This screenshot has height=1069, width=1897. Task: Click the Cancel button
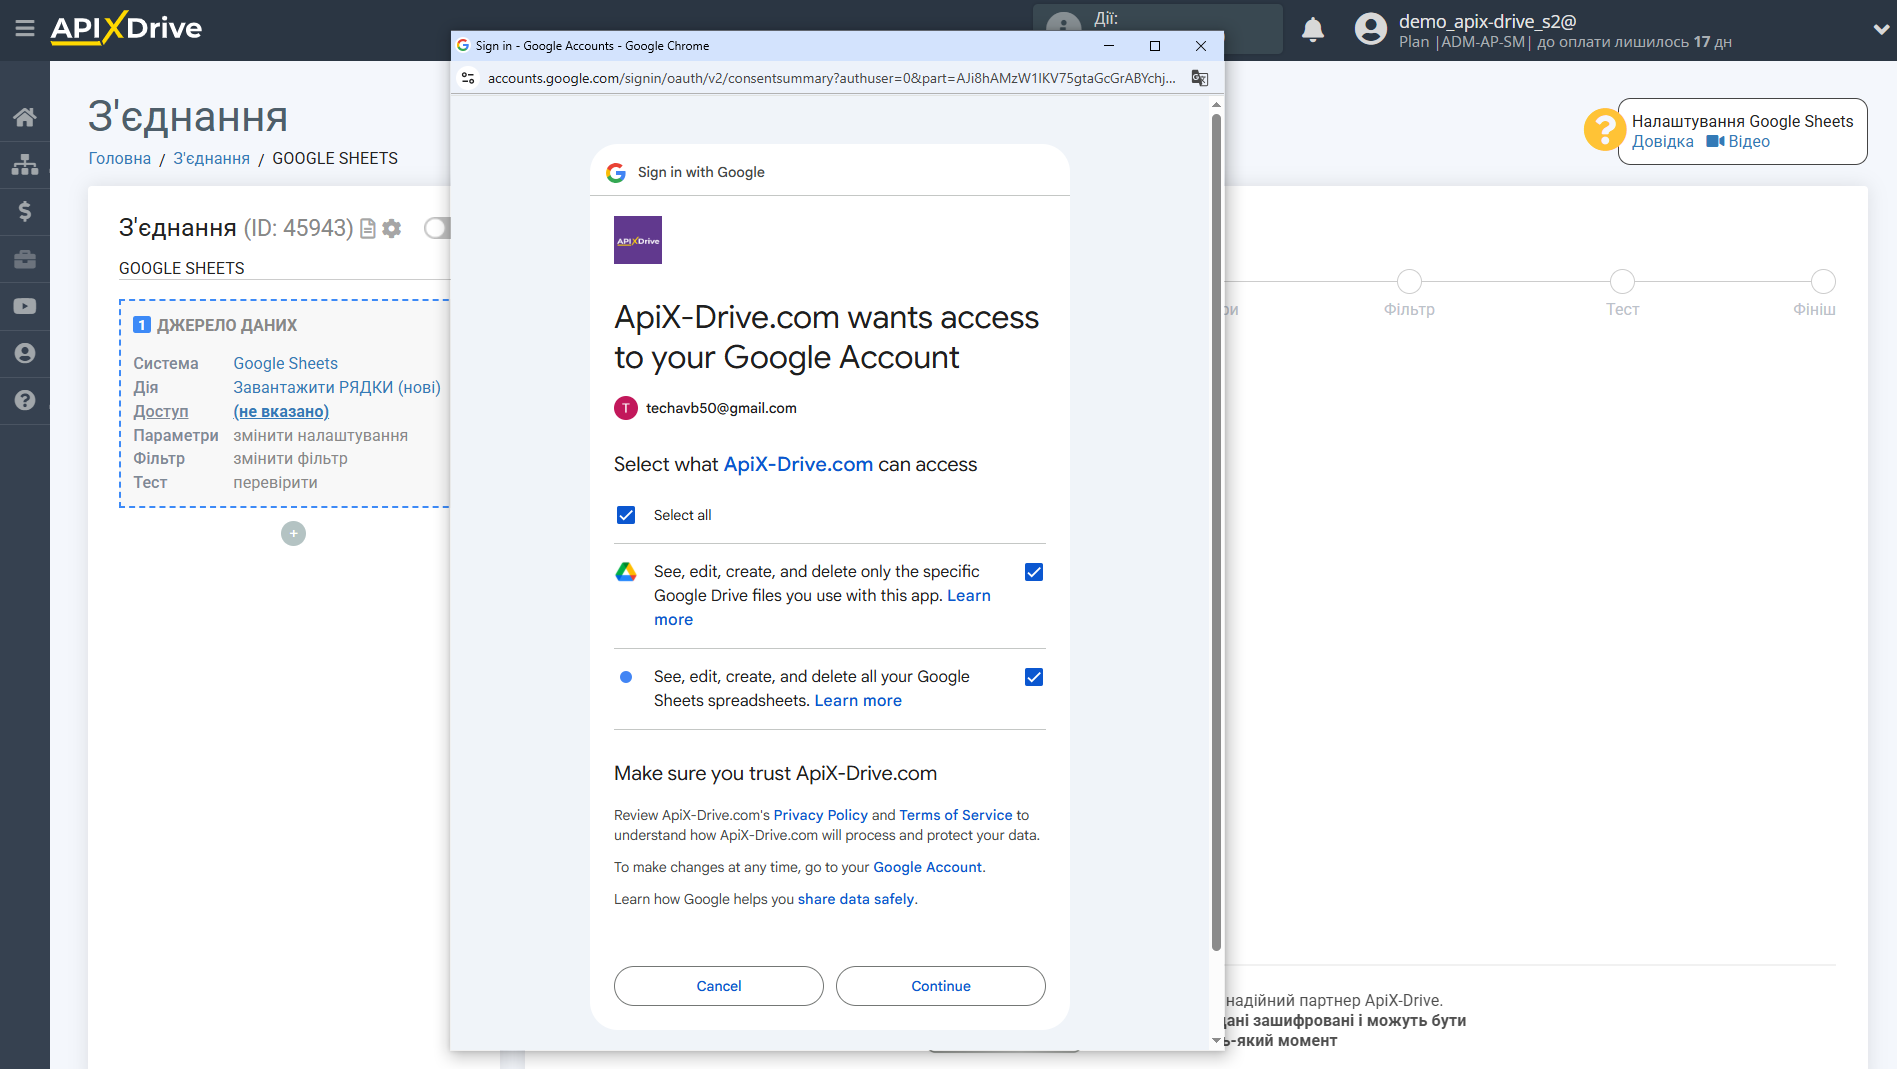719,986
